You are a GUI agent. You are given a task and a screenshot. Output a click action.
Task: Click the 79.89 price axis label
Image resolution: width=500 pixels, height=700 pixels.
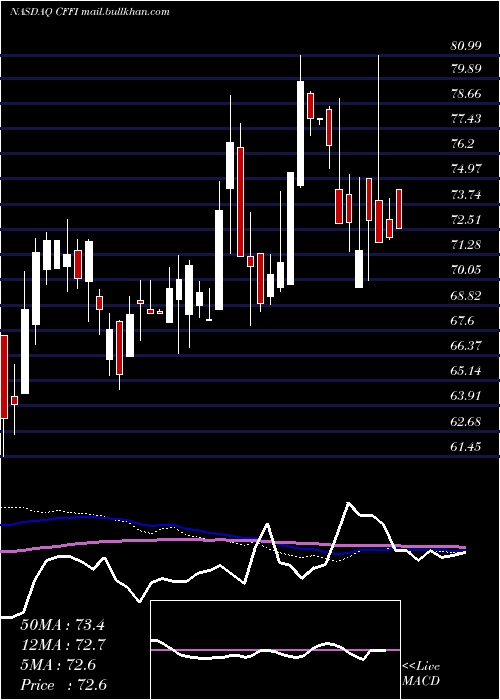[x=466, y=69]
